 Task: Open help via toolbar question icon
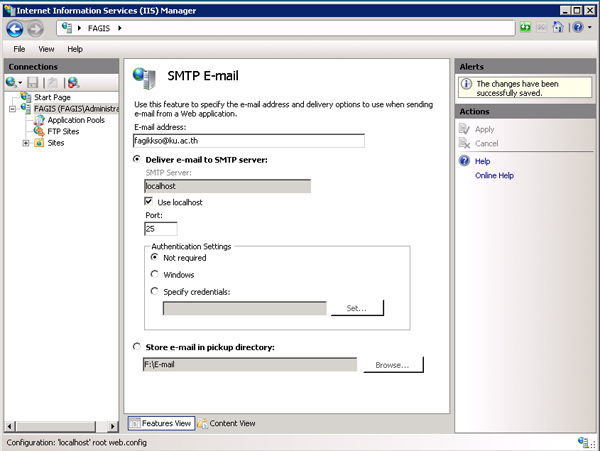point(578,27)
